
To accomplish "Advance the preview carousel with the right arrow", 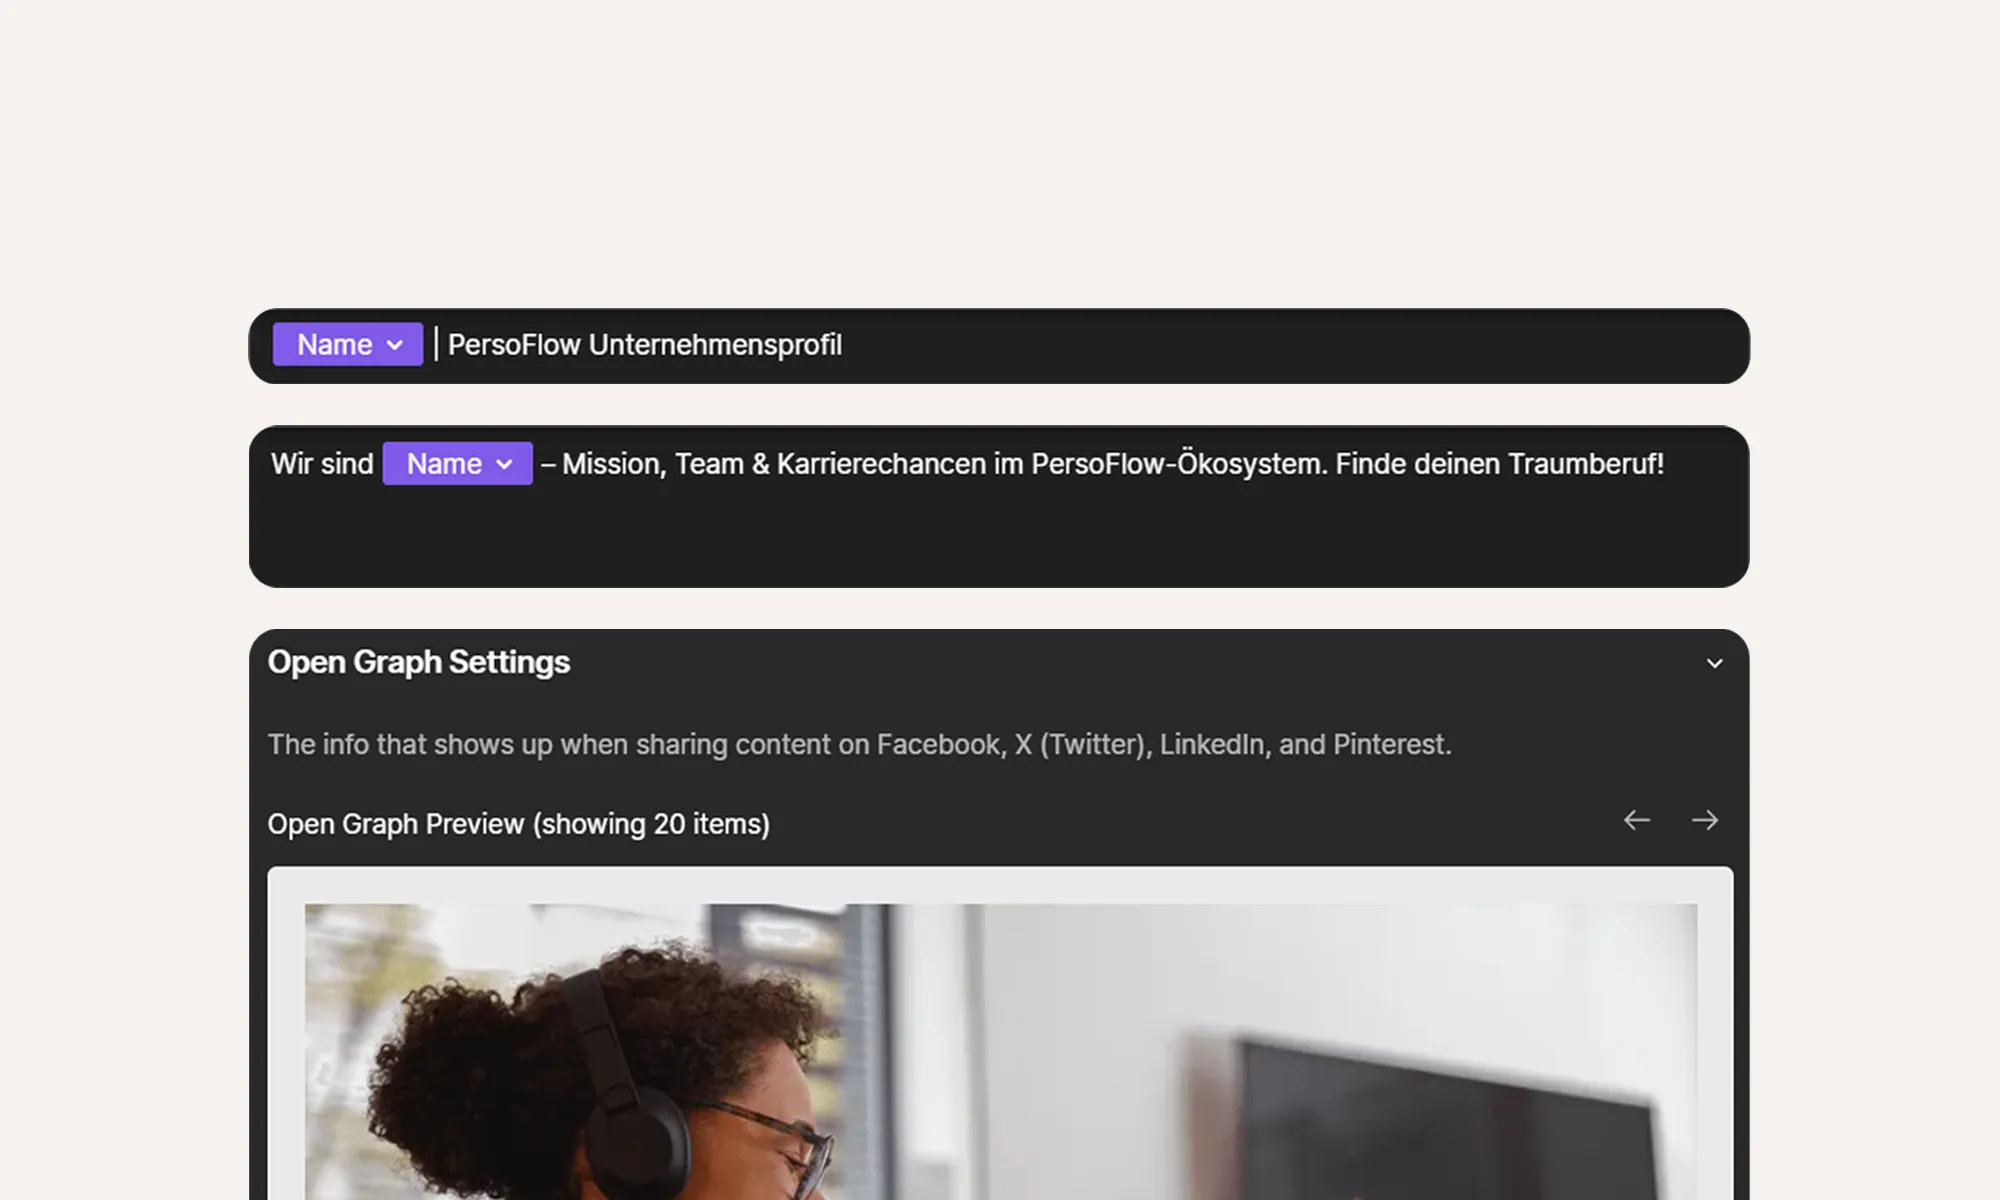I will (1705, 820).
